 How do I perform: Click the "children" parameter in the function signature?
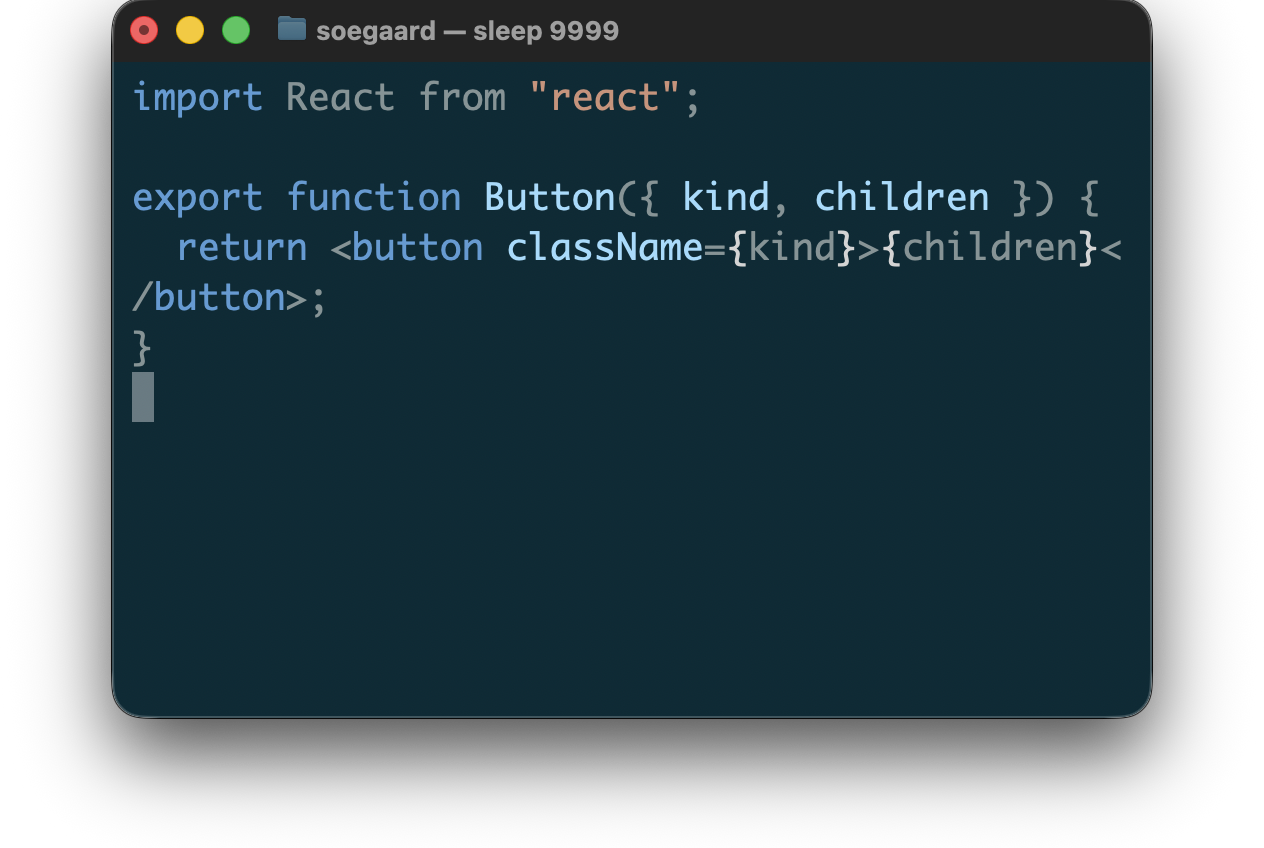point(902,197)
